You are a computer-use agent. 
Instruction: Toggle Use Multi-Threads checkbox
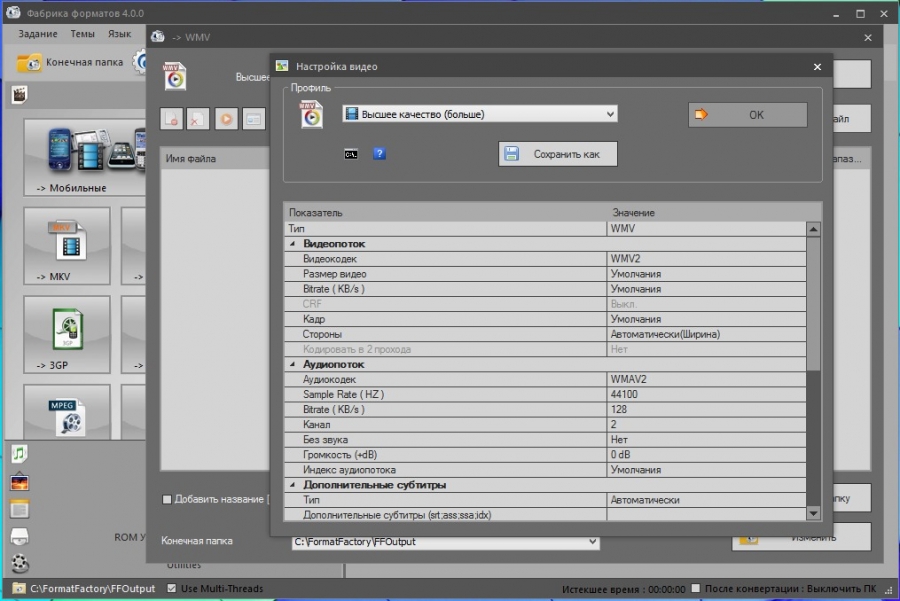click(x=172, y=588)
